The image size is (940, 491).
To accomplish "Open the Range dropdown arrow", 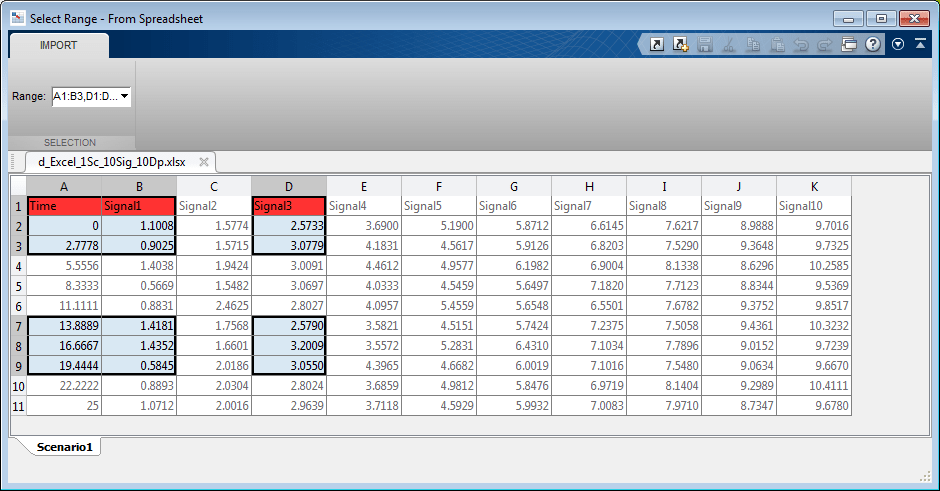I will pyautogui.click(x=125, y=96).
